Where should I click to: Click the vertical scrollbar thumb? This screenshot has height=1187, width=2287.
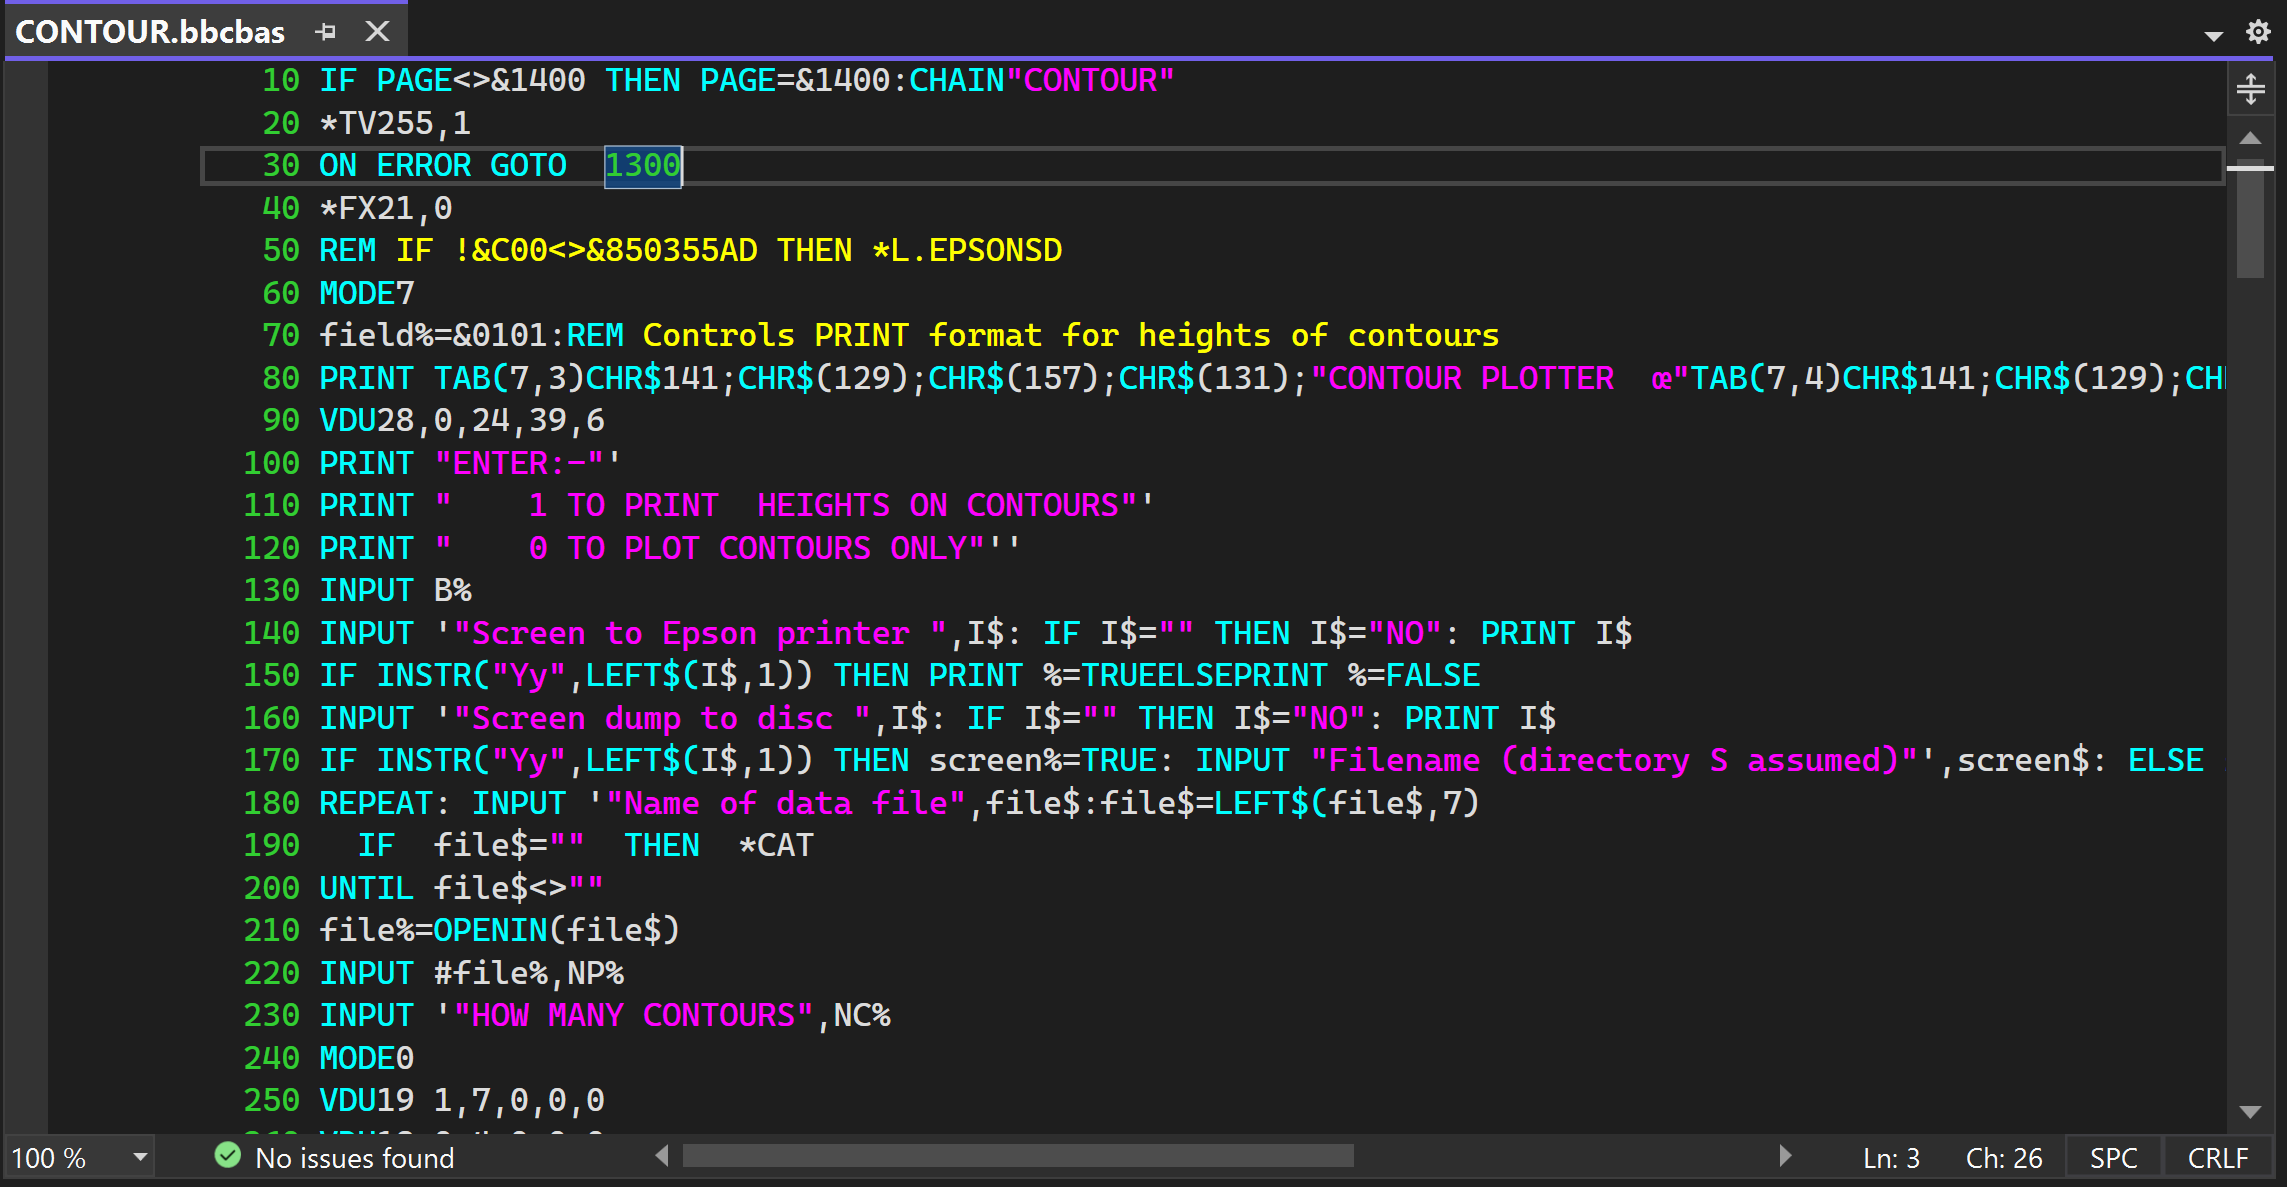coord(2251,217)
